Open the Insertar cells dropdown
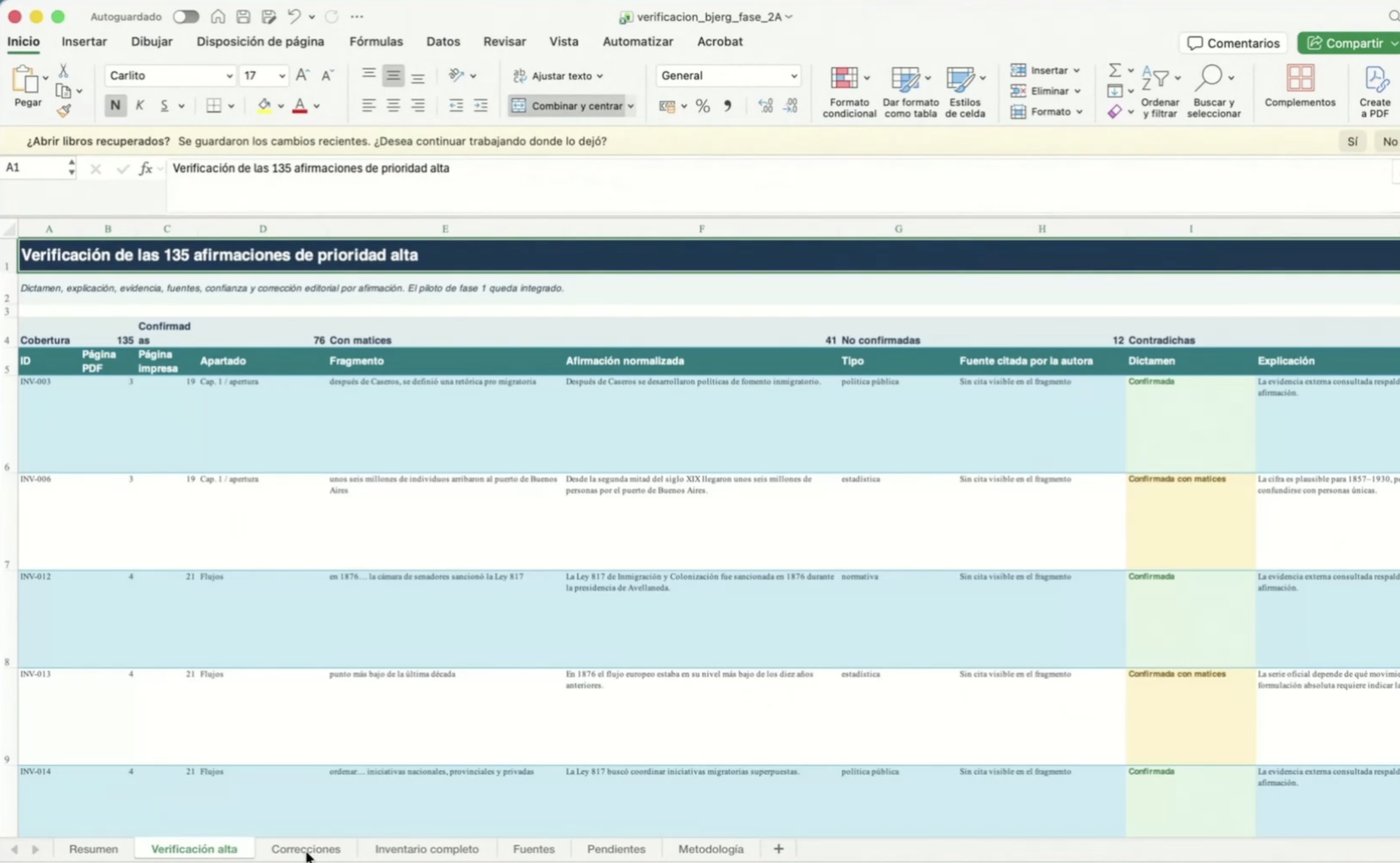This screenshot has height=863, width=1400. (x=1045, y=70)
